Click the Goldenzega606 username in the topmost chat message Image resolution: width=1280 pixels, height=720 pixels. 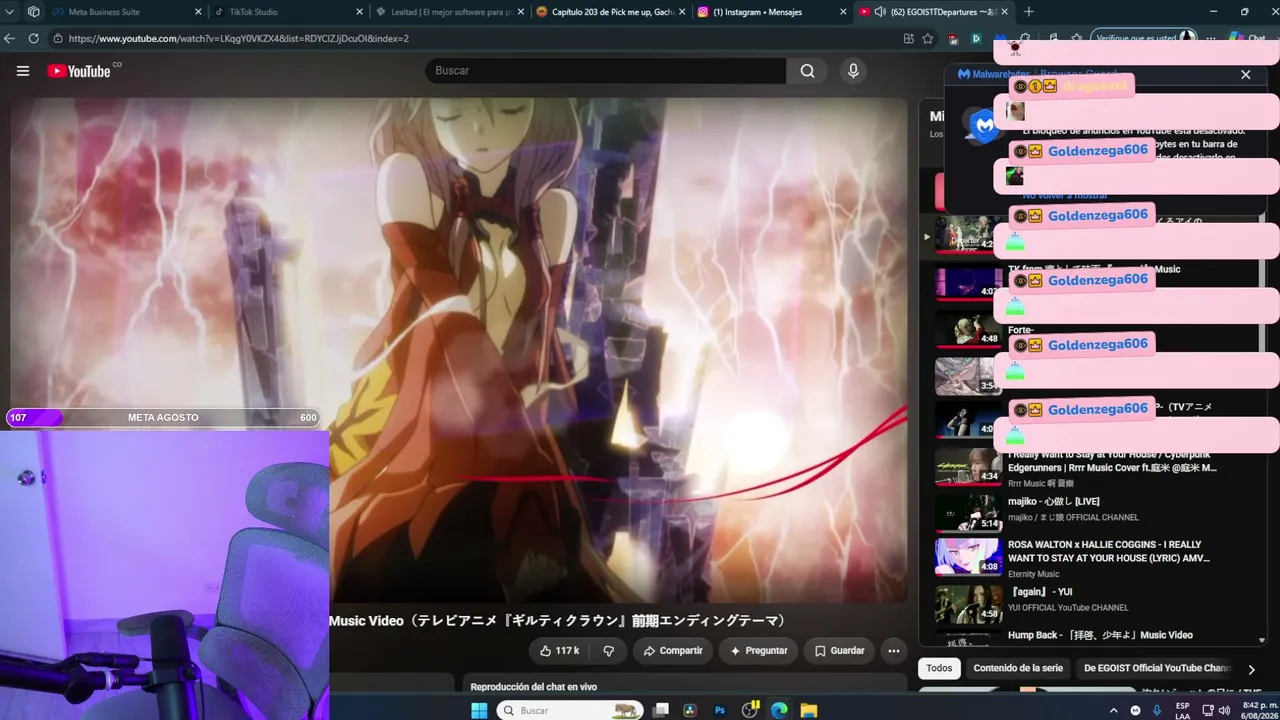tap(1098, 150)
